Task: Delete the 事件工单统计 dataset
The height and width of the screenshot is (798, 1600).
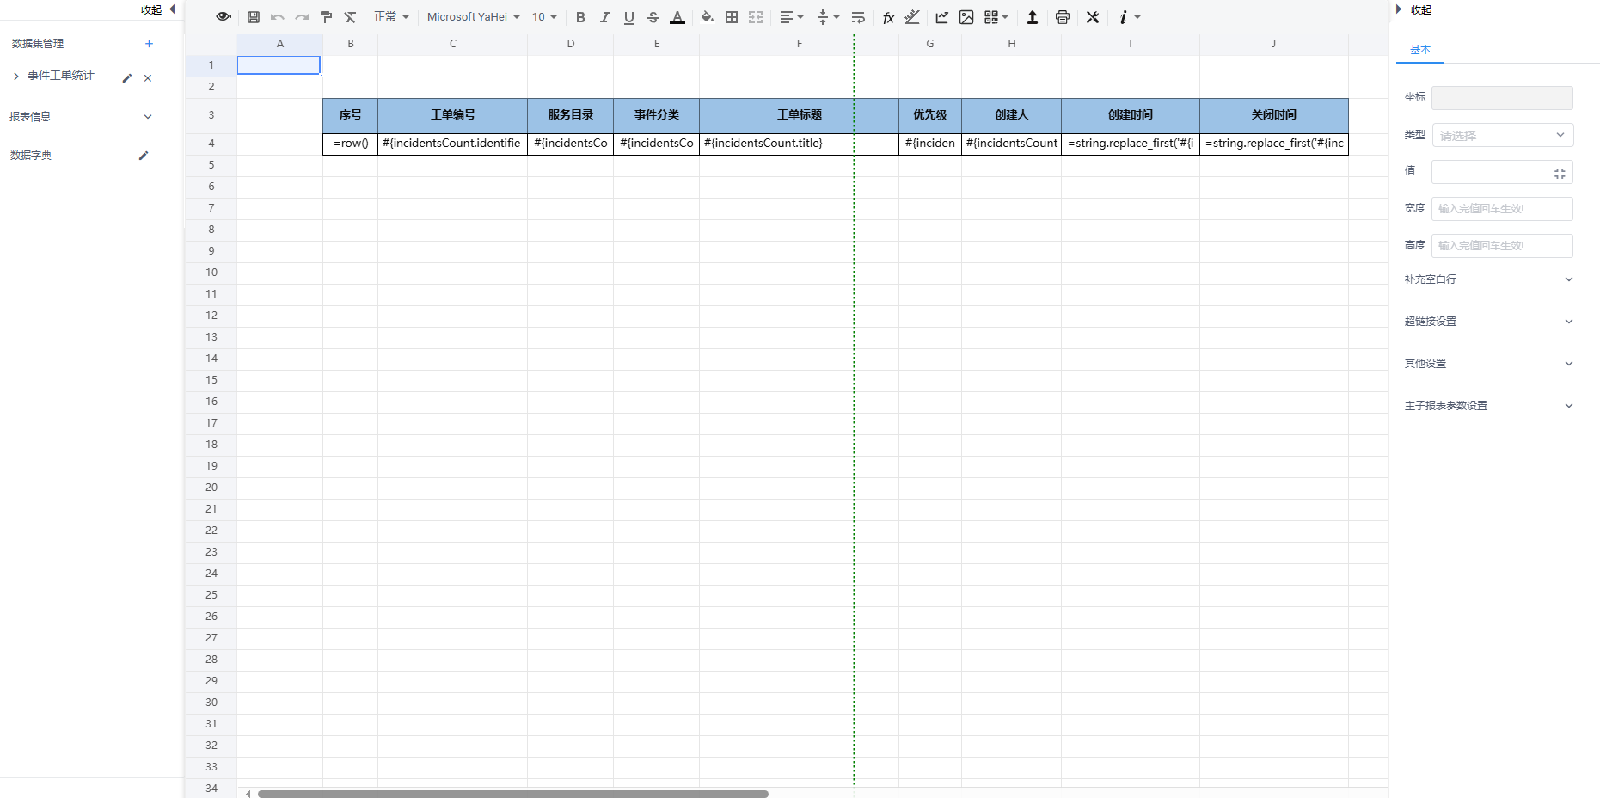Action: (147, 78)
